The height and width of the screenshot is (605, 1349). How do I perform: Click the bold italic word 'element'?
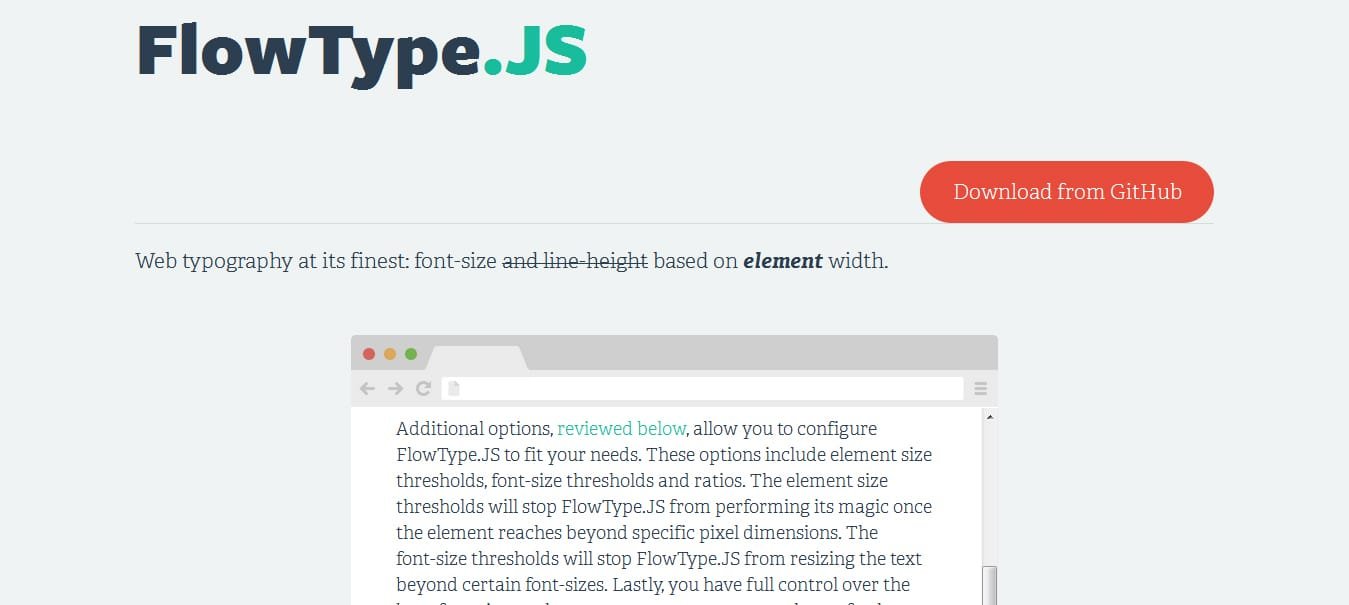[x=783, y=262]
